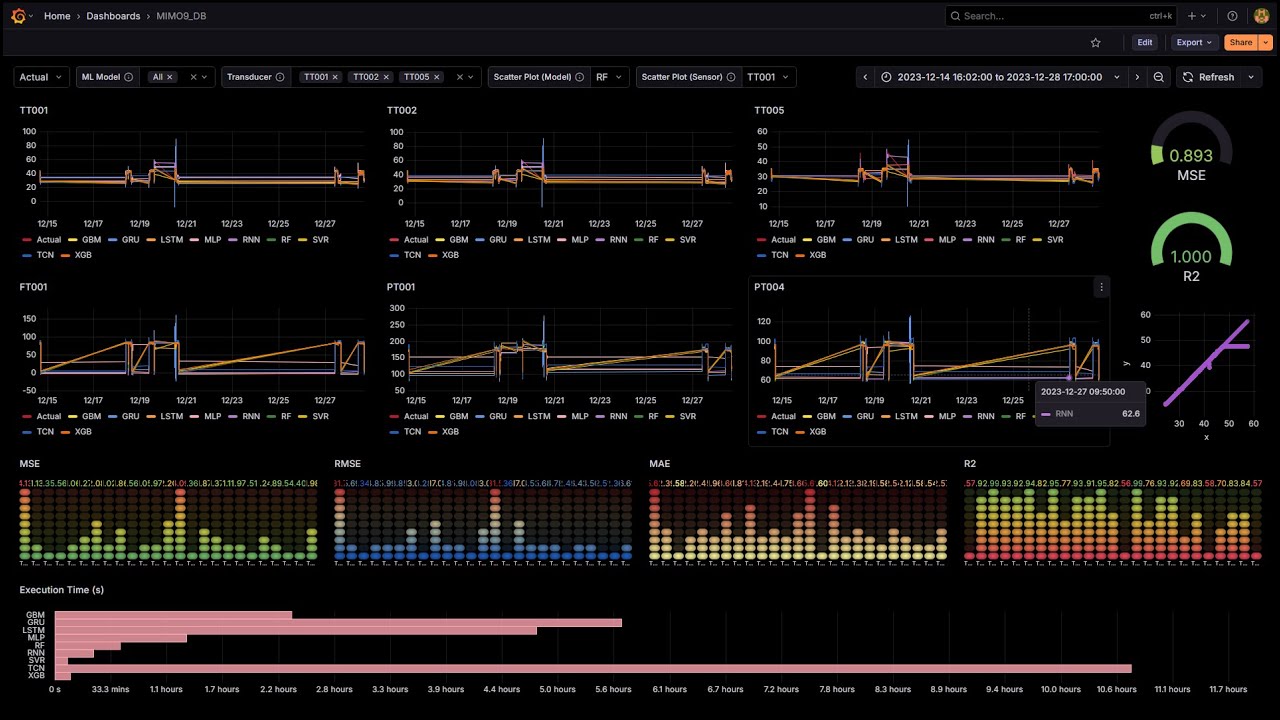Open the Dashboards breadcrumb
The image size is (1280, 720).
(113, 16)
